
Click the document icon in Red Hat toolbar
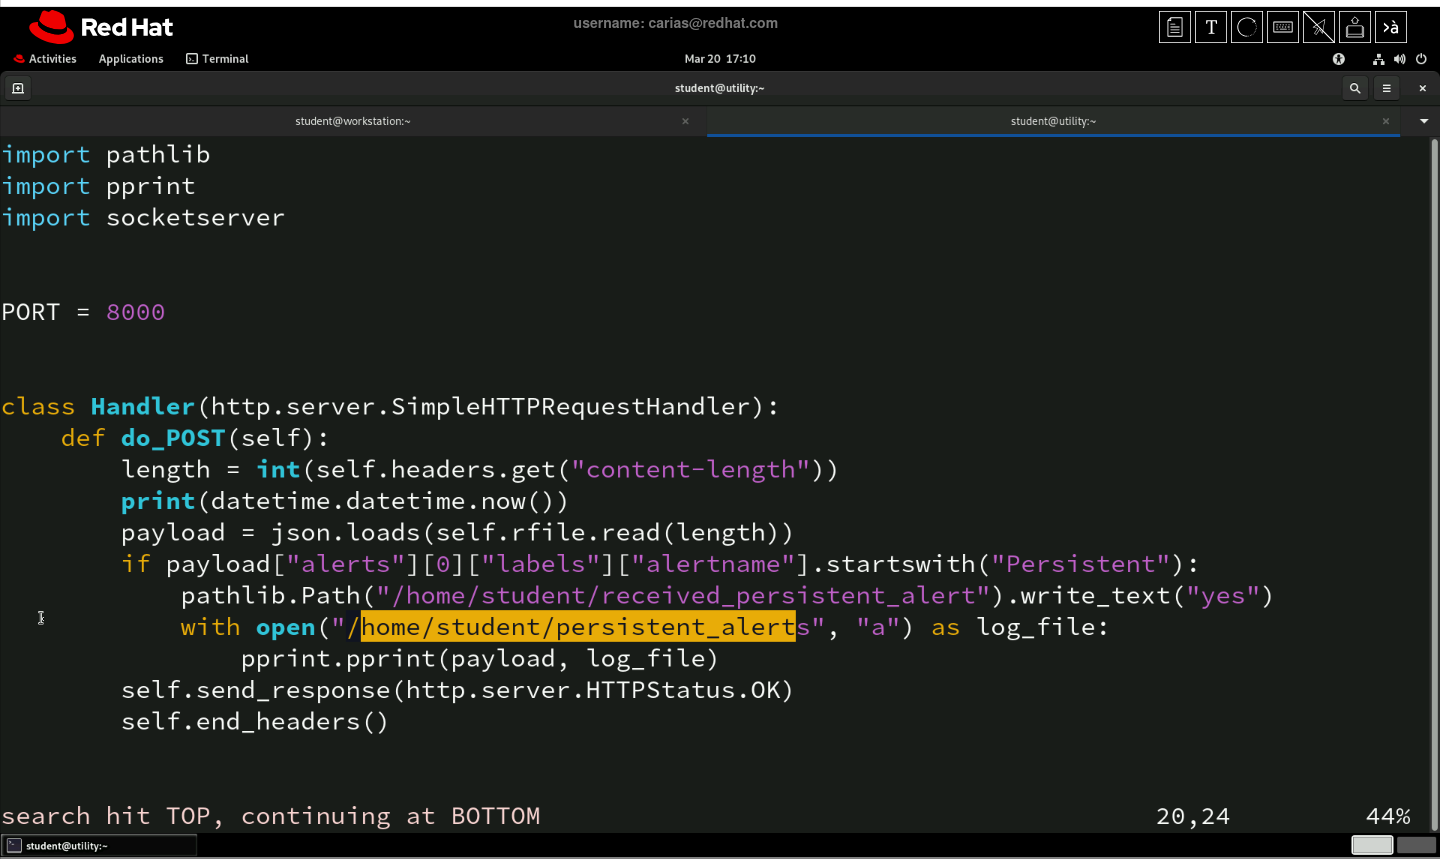[x=1175, y=27]
